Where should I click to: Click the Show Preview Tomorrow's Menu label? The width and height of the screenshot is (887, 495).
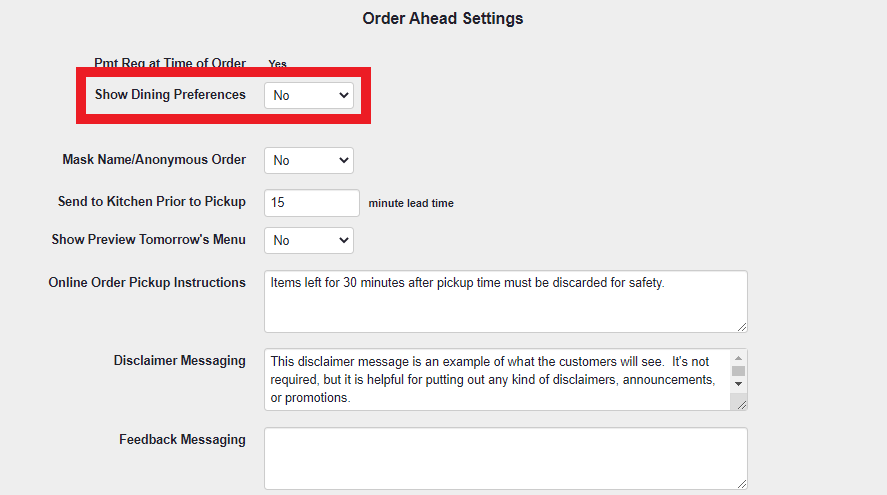pos(148,239)
